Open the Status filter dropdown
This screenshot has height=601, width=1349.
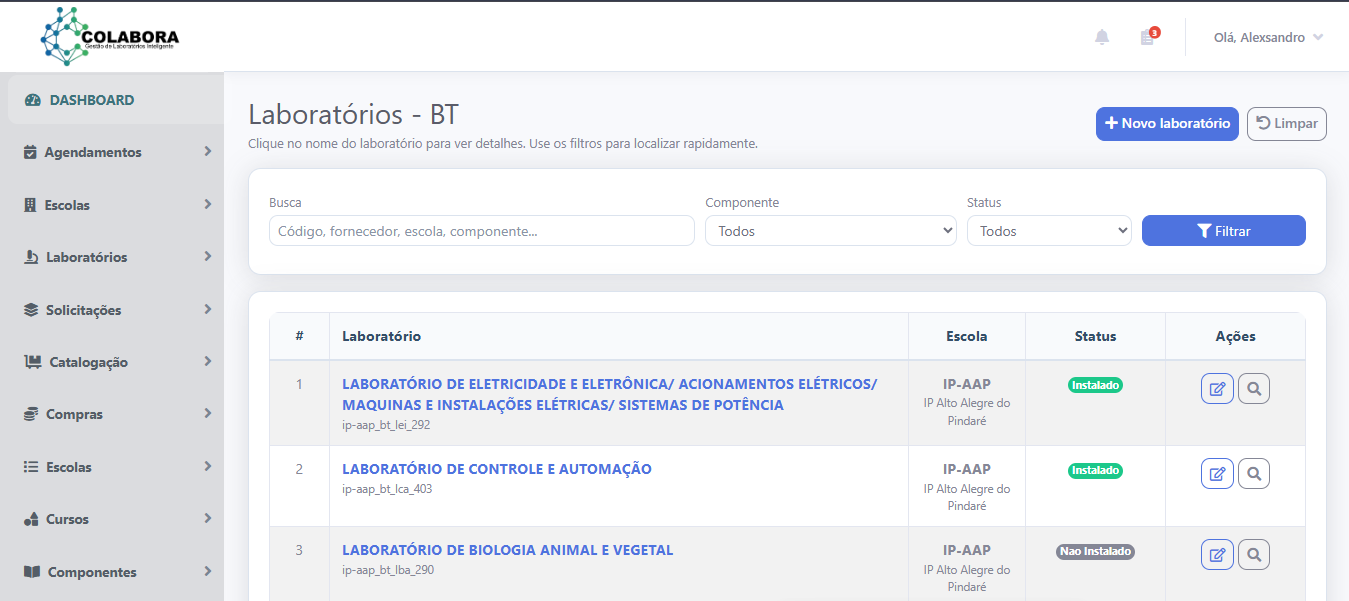point(1049,231)
